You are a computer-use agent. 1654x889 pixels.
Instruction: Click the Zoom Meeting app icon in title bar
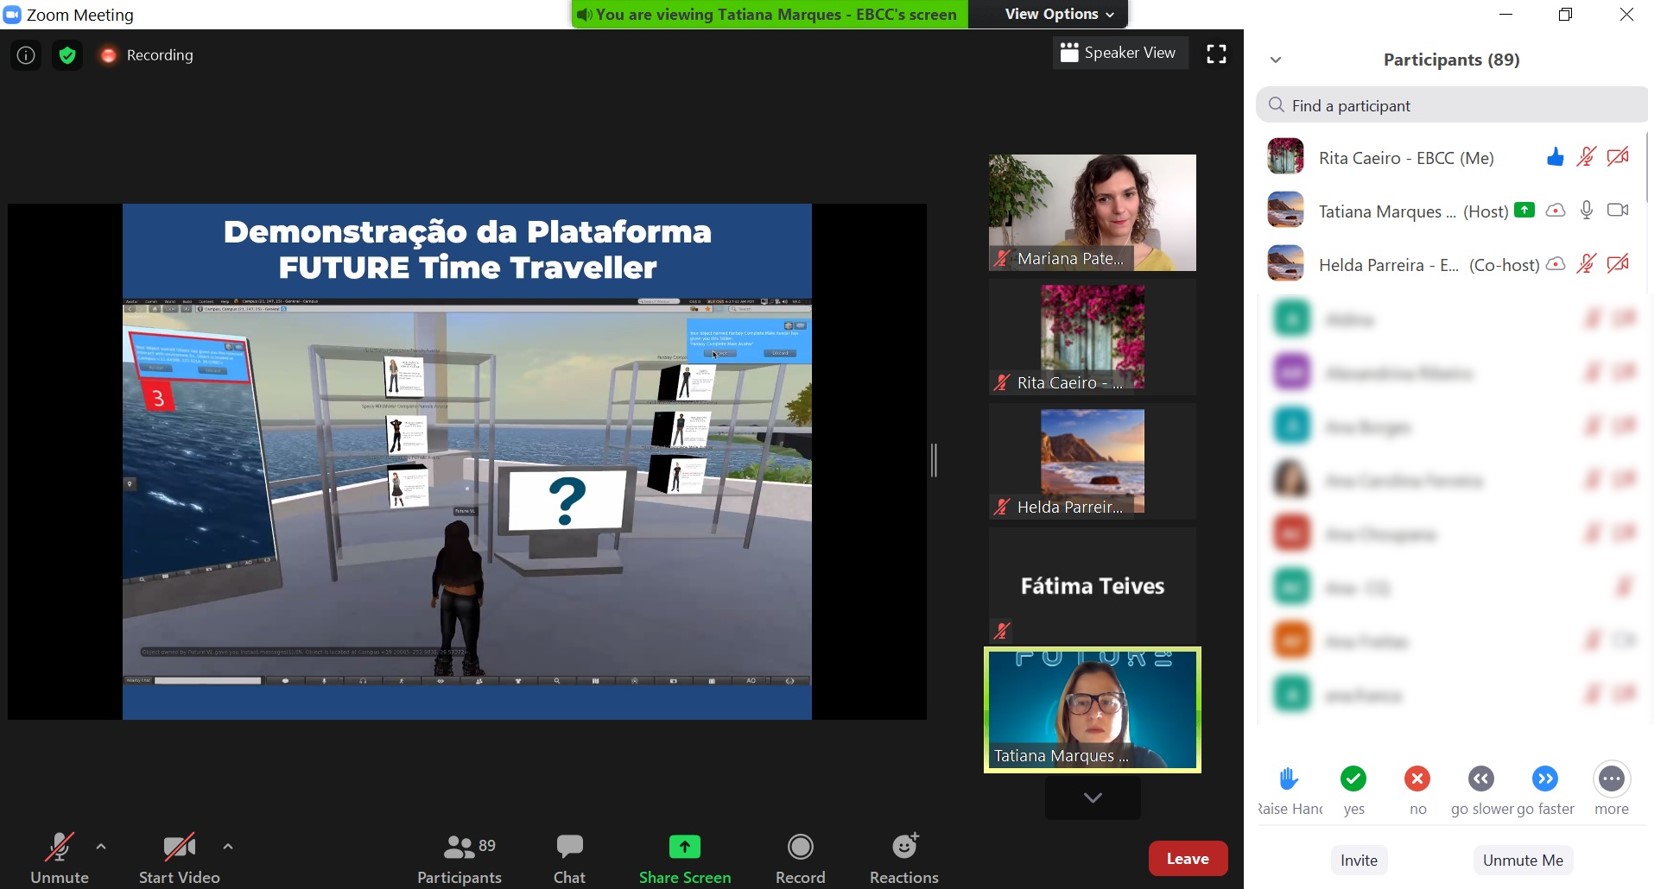coord(12,14)
